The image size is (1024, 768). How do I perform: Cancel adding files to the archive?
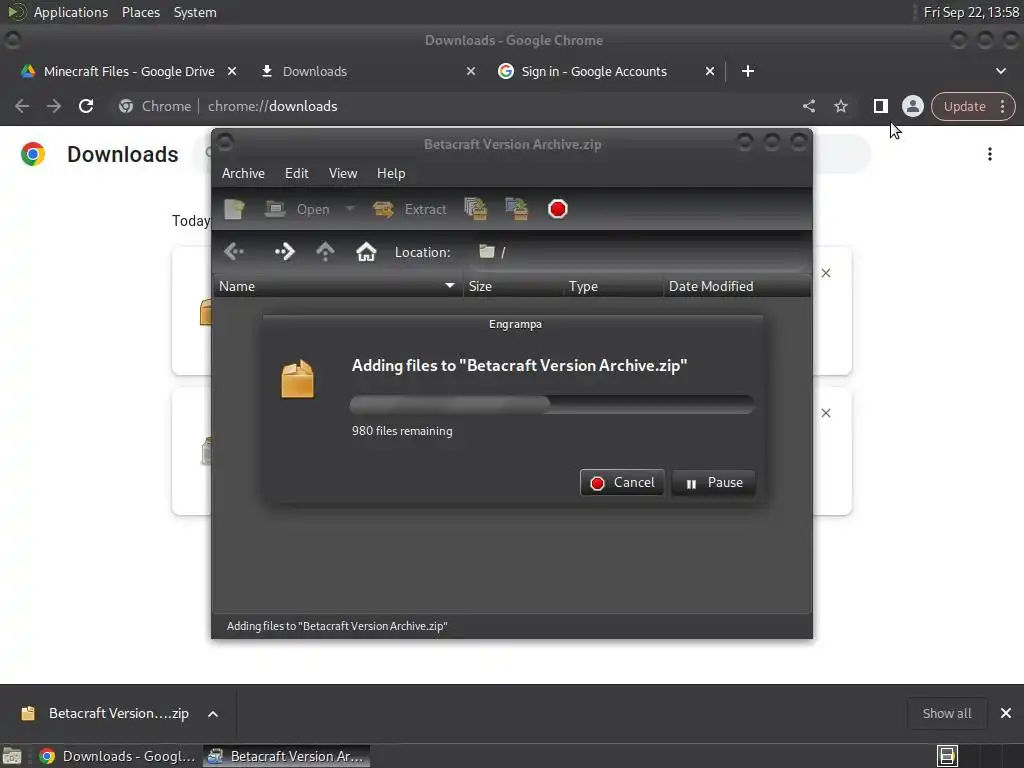coord(622,483)
